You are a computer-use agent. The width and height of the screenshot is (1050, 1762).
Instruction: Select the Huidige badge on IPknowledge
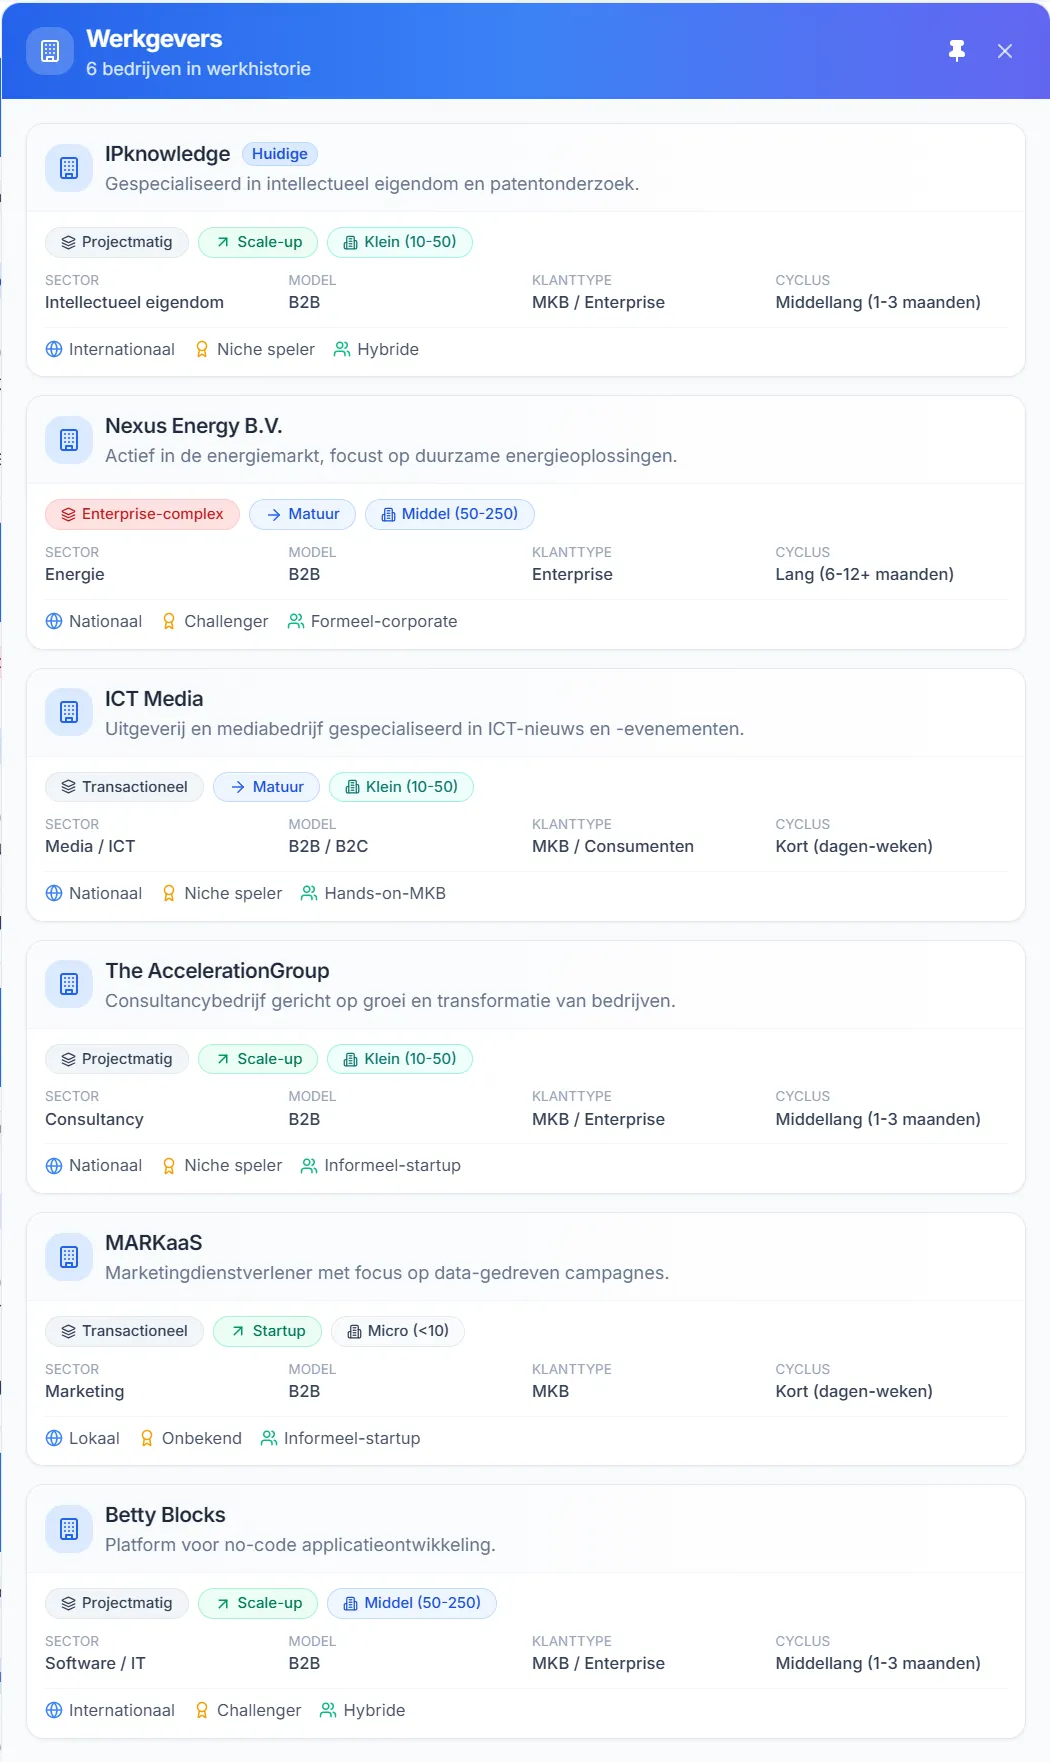(x=279, y=154)
